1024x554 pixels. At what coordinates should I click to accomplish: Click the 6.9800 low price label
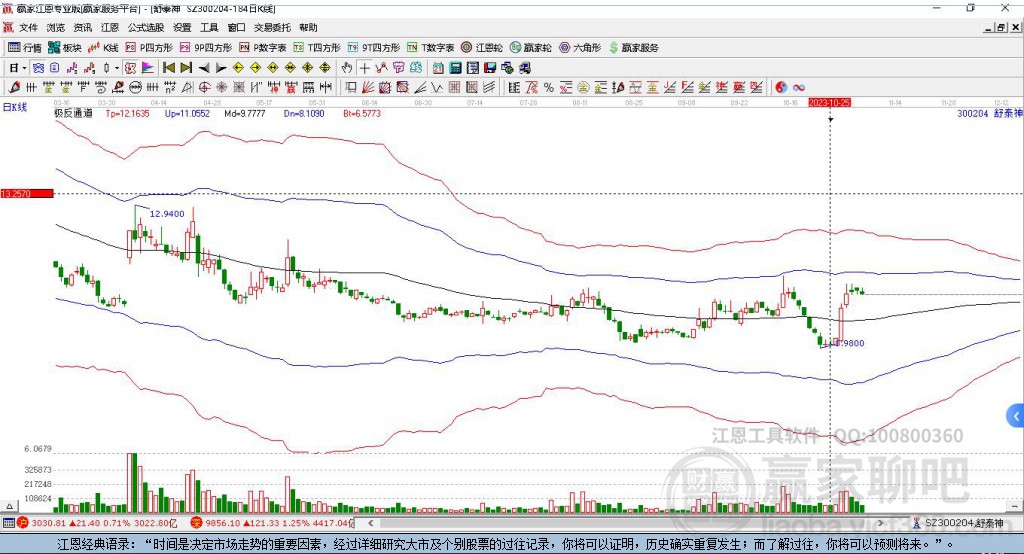click(x=850, y=343)
